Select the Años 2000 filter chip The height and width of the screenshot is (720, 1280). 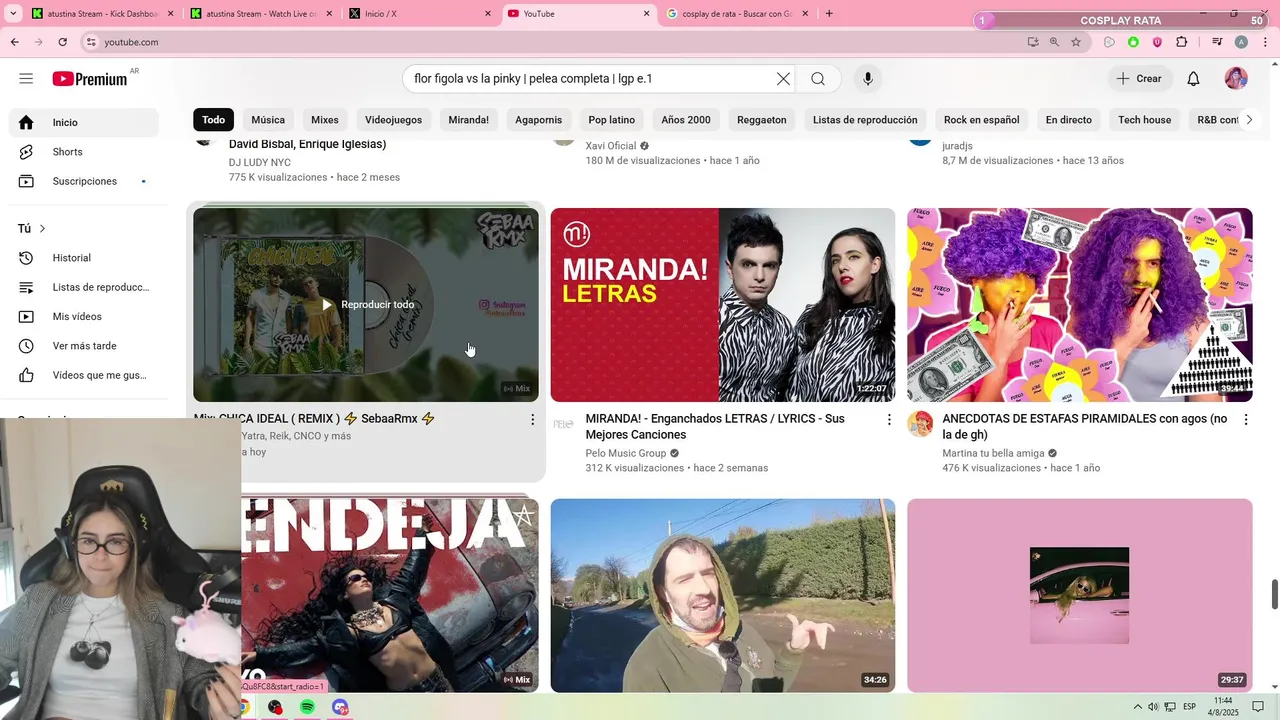(x=686, y=120)
